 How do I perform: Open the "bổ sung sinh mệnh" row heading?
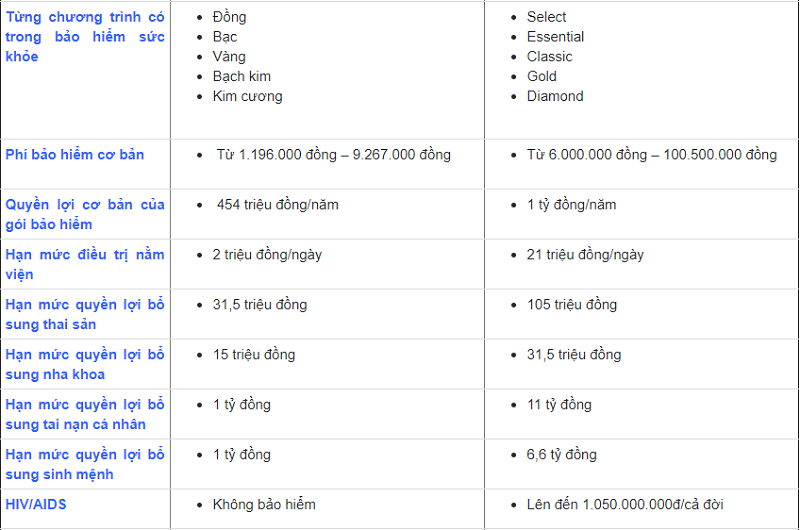[x=85, y=465]
